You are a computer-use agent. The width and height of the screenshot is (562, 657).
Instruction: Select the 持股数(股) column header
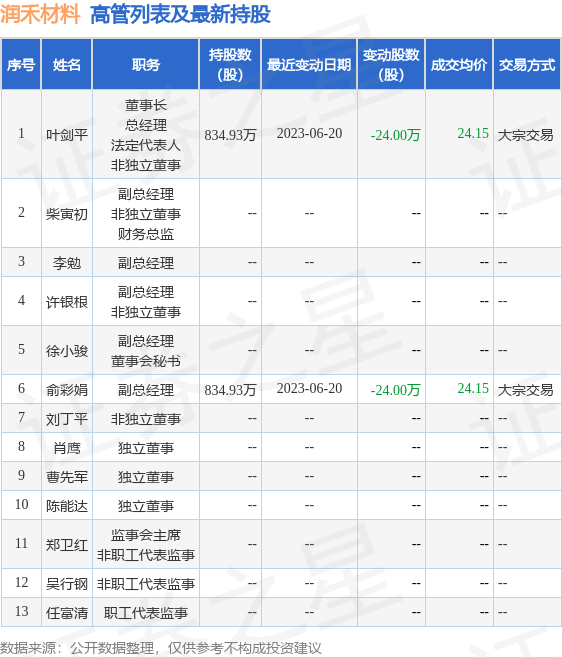pyautogui.click(x=230, y=65)
